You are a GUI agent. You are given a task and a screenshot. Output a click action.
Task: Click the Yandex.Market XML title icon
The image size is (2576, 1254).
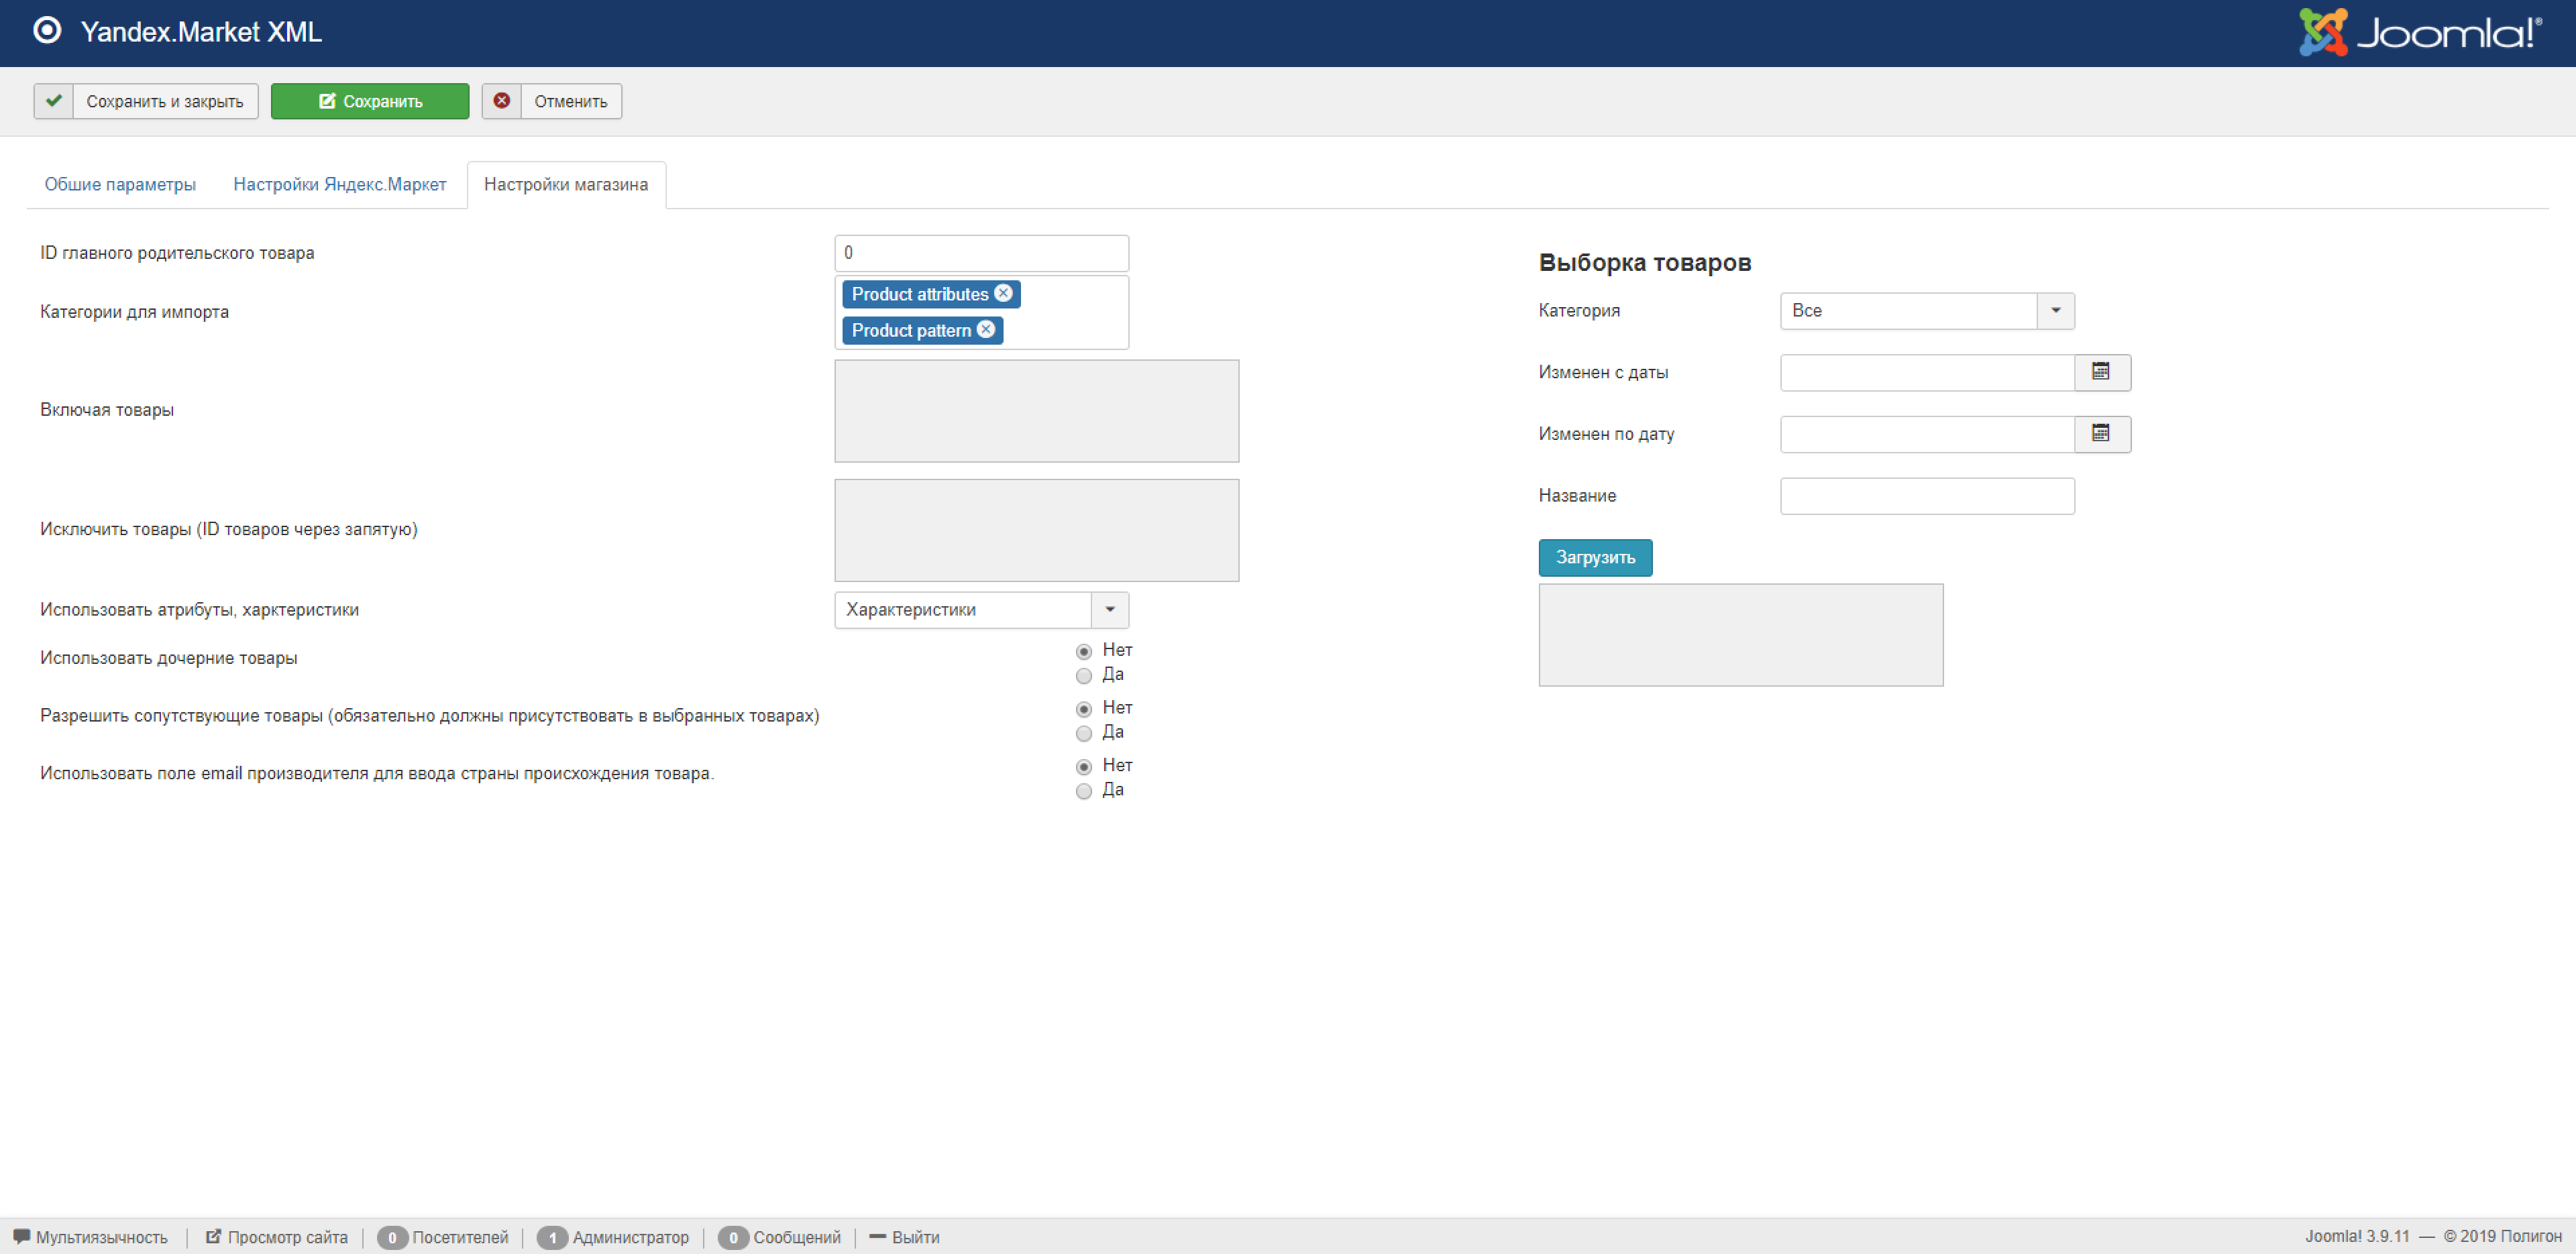pyautogui.click(x=47, y=31)
